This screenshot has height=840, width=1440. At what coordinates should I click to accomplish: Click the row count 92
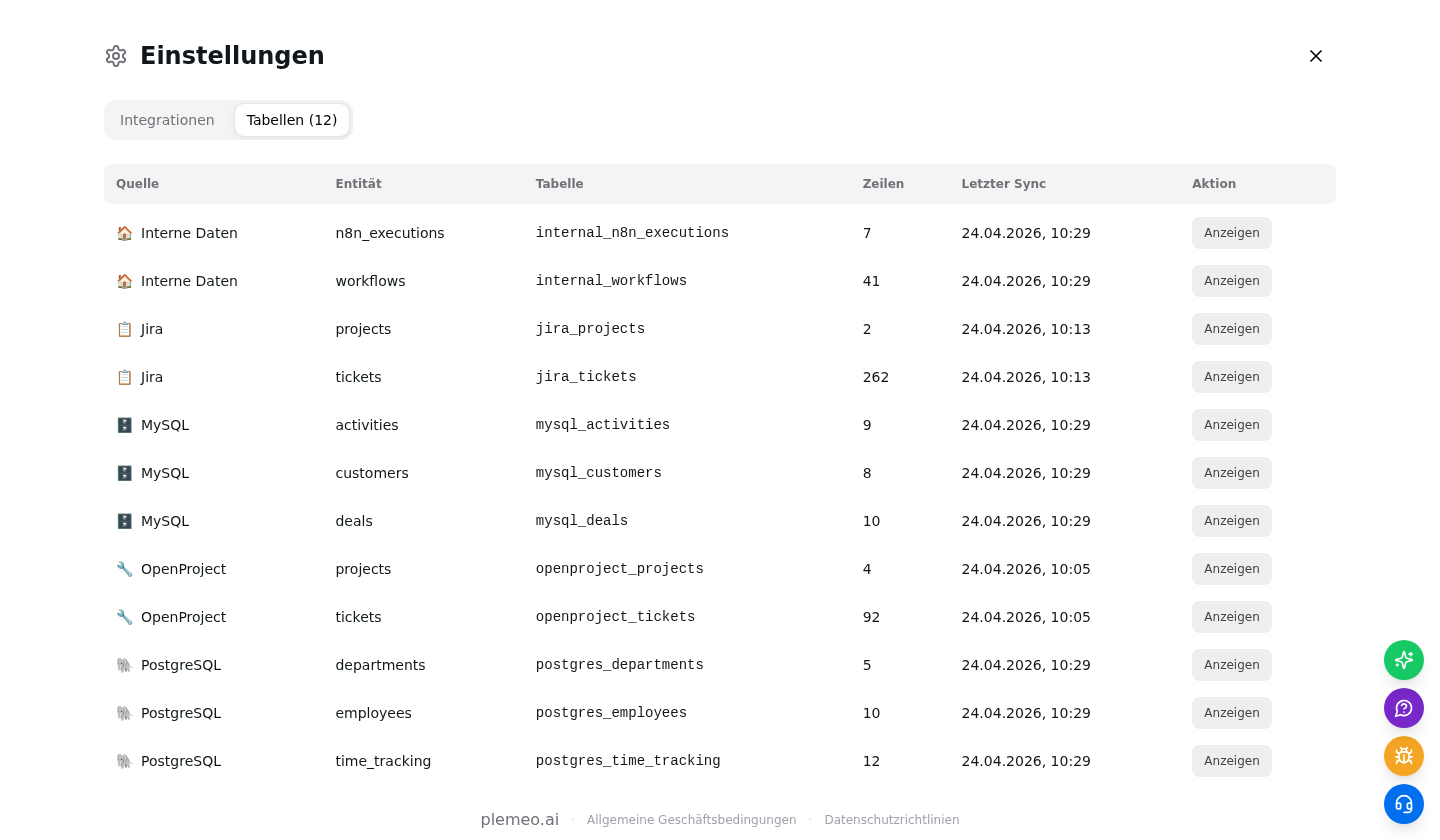(x=872, y=617)
